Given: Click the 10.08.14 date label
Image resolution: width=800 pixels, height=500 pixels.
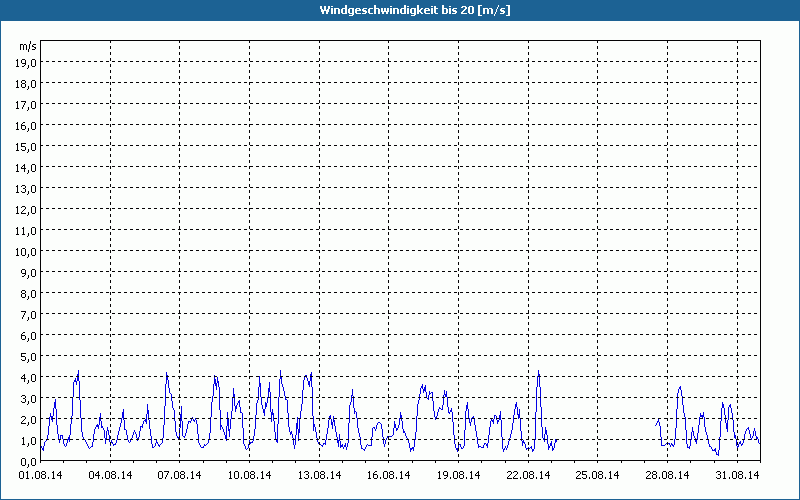Looking at the screenshot, I should pyautogui.click(x=249, y=475).
